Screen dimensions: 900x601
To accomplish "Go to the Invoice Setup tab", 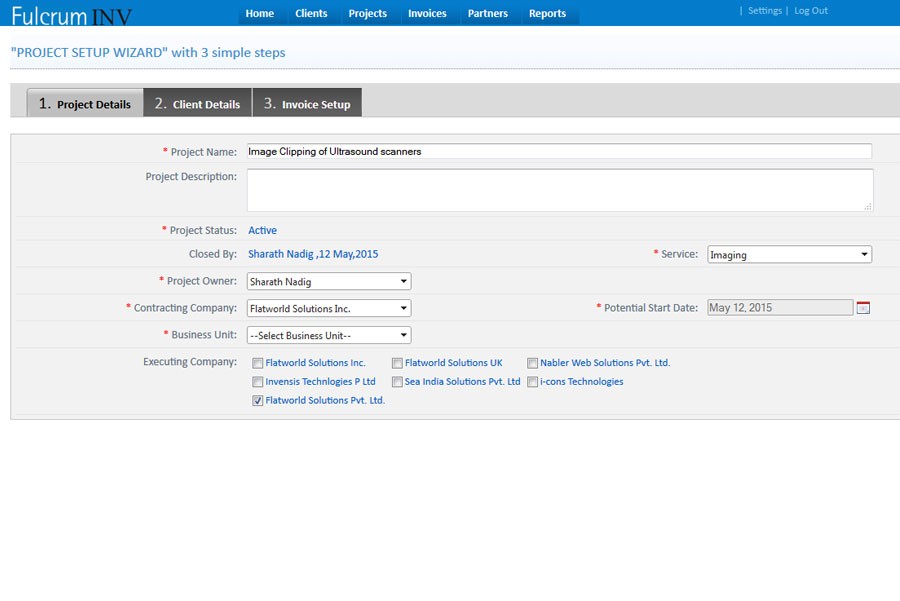I will pos(307,103).
